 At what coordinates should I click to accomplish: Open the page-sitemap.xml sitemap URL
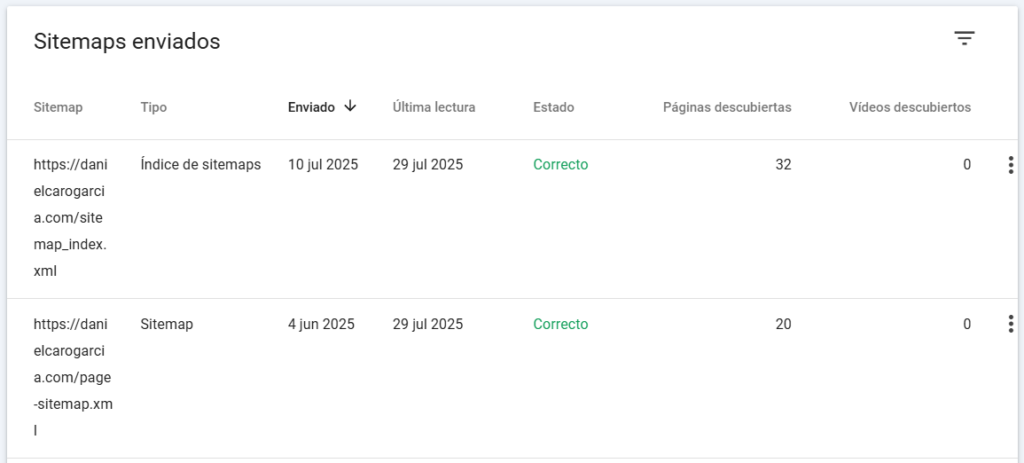(x=72, y=377)
